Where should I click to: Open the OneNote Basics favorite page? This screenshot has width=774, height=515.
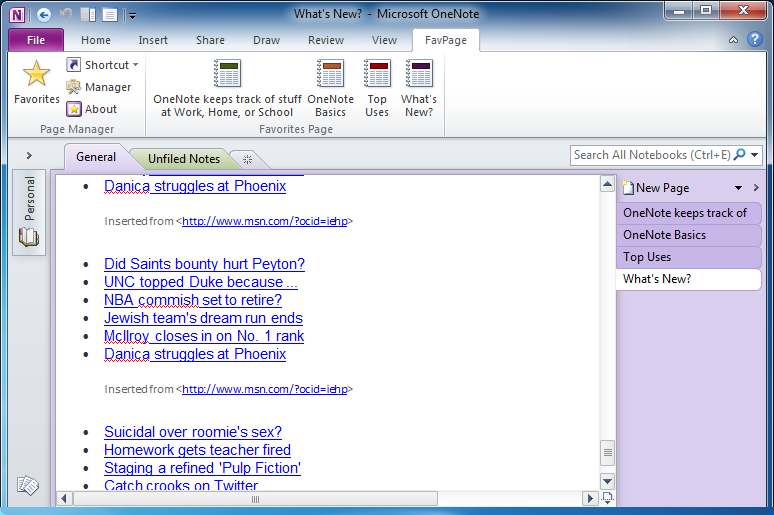[x=330, y=88]
